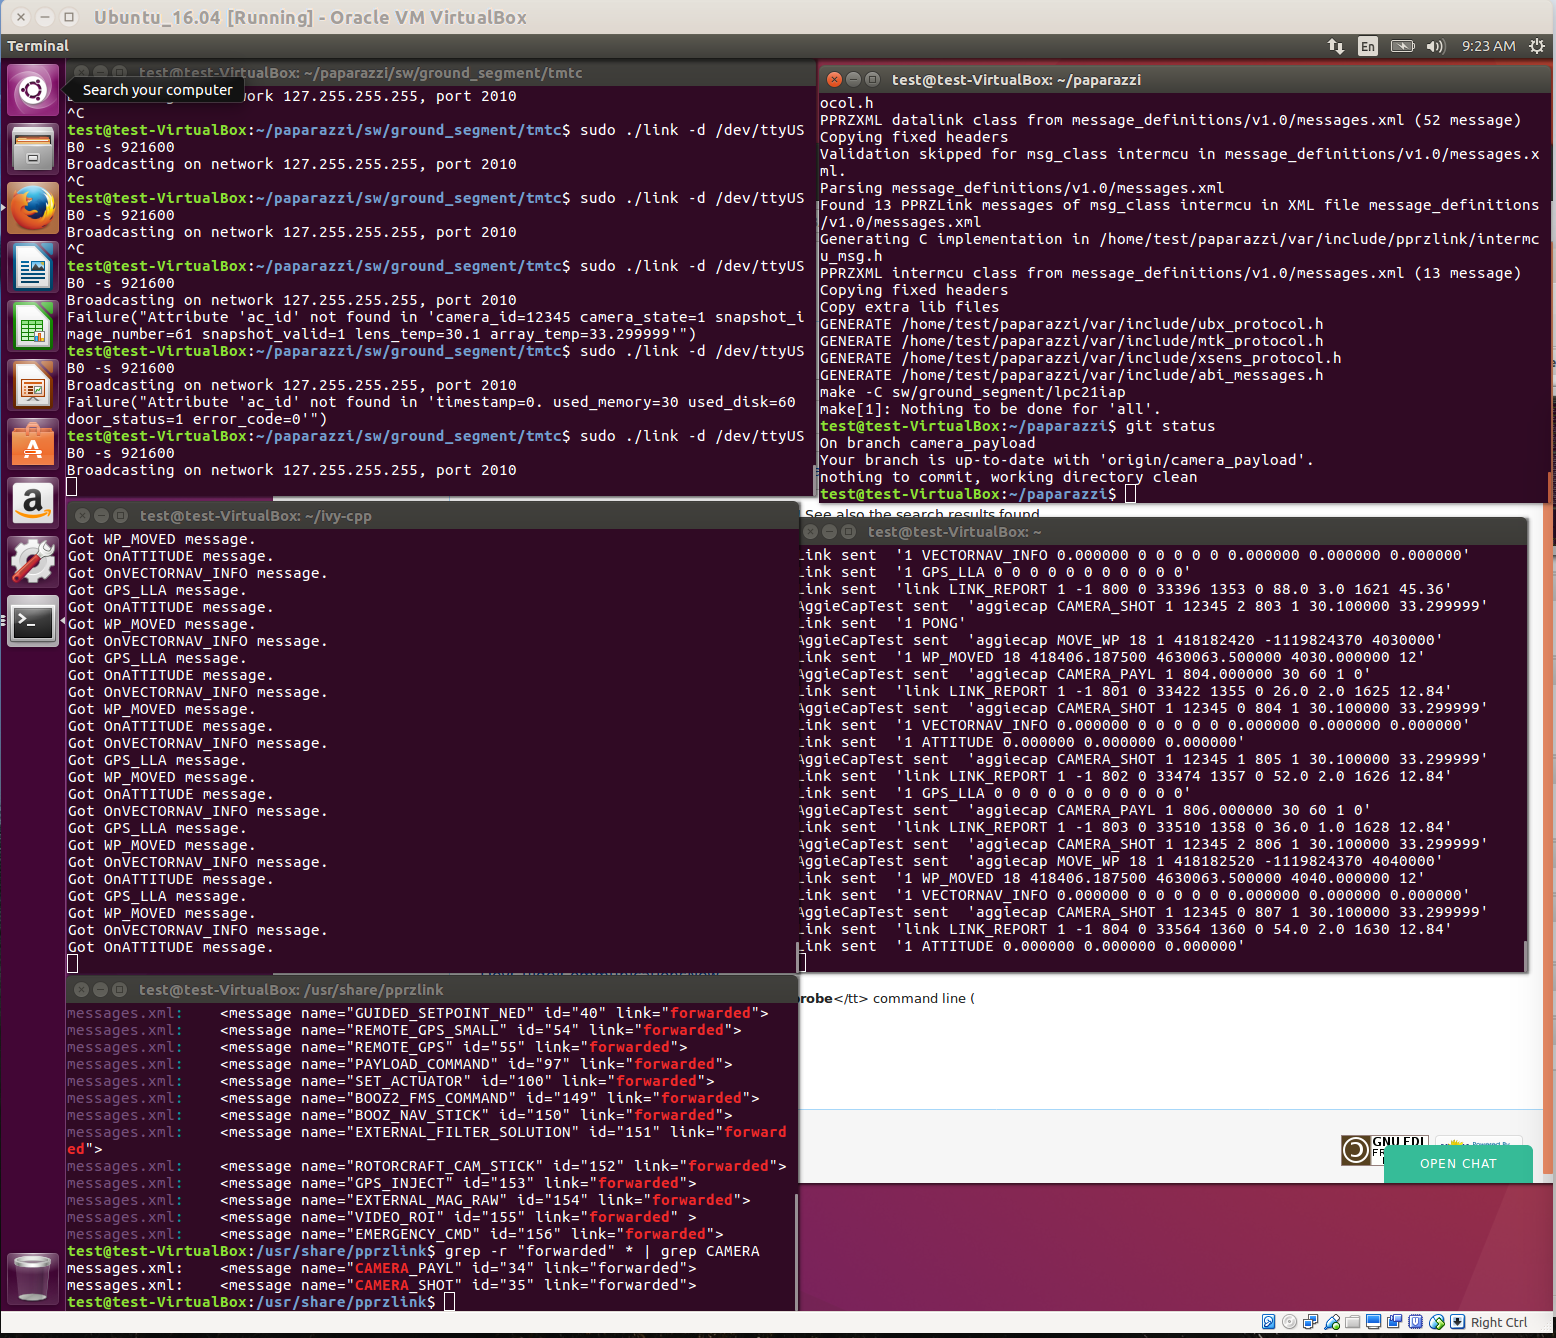Open LibreOffice Calc from the launcher

coord(33,326)
